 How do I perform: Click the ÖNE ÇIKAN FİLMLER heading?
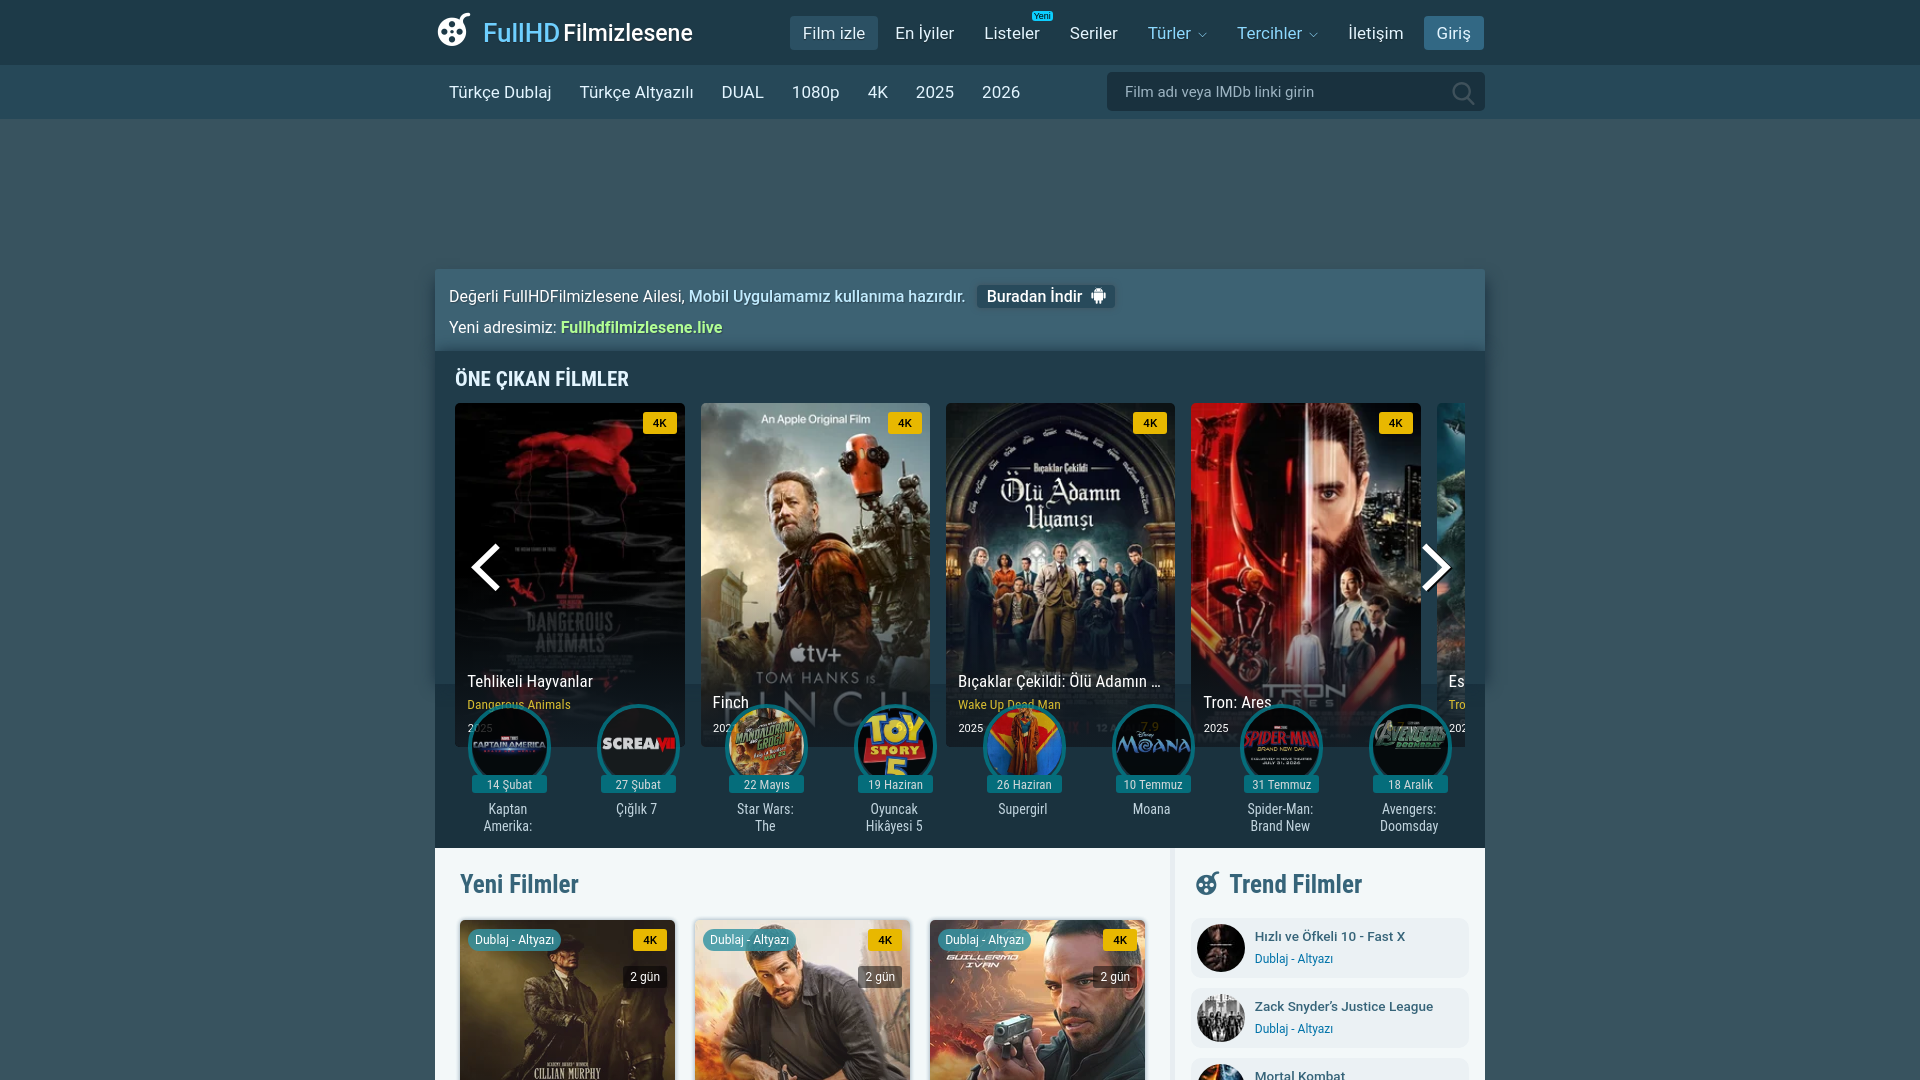point(542,379)
